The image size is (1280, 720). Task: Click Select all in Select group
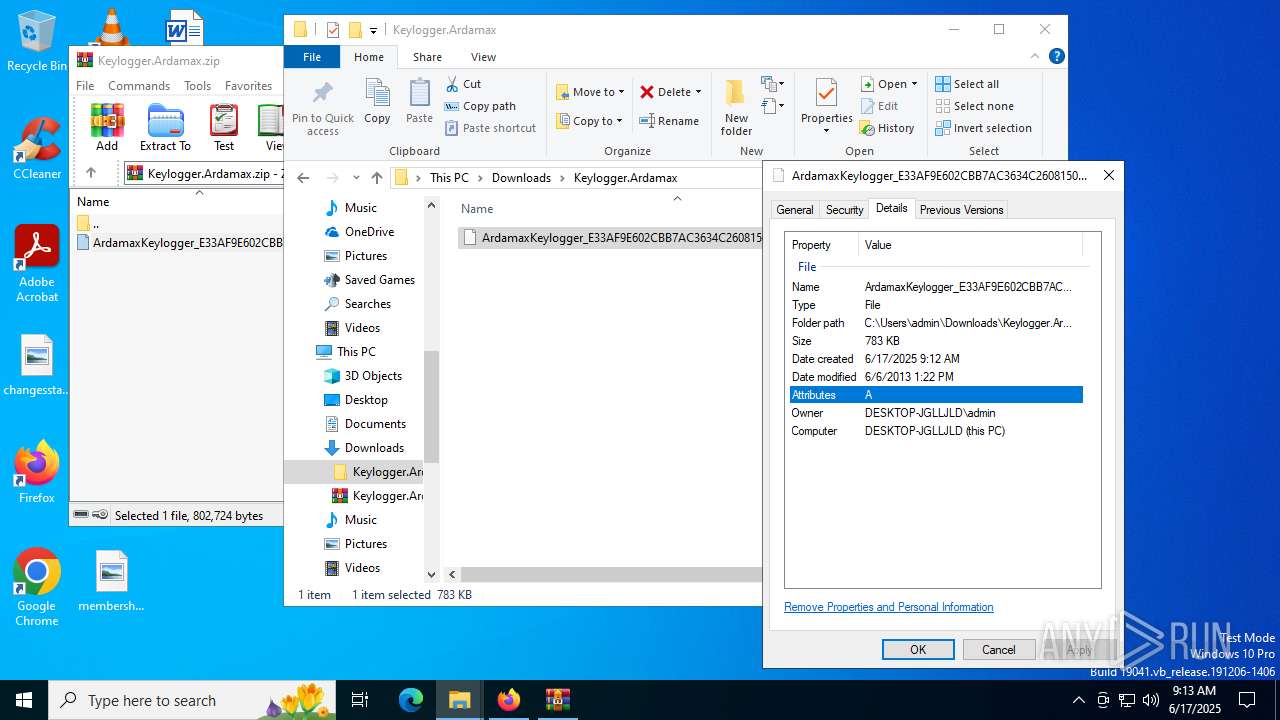click(x=967, y=84)
